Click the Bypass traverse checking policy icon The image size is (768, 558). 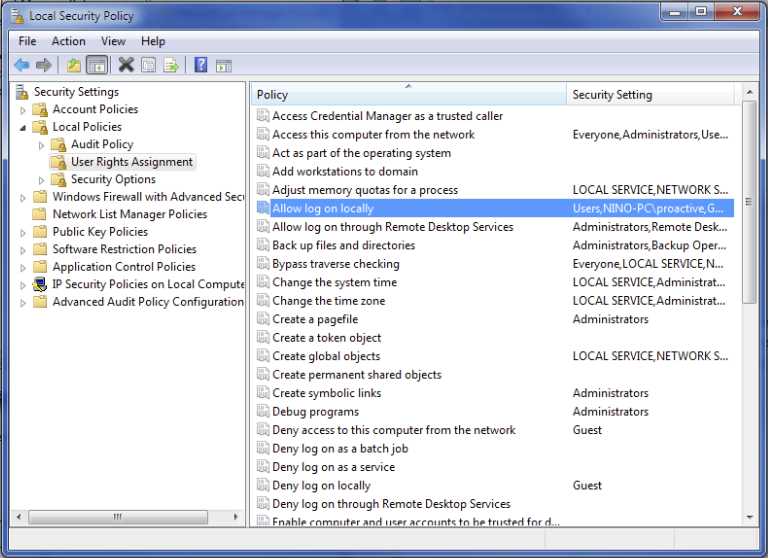(x=263, y=264)
